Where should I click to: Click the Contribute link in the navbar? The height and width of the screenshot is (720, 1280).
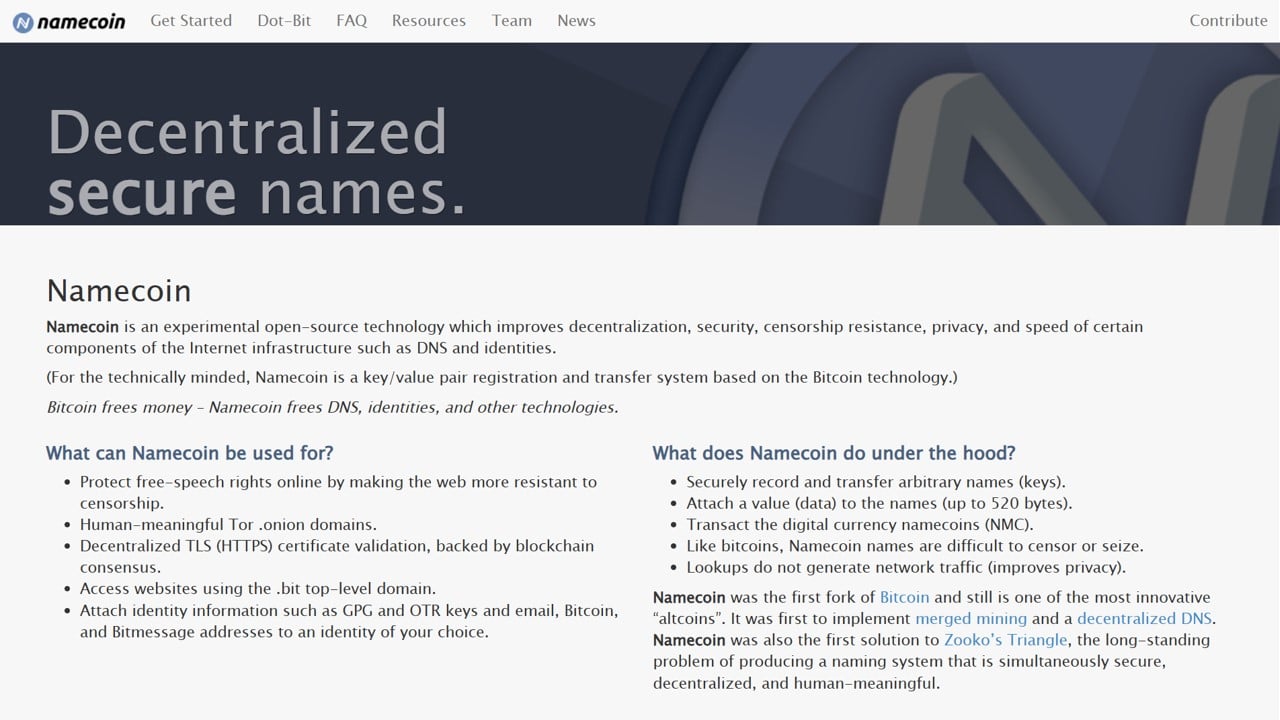tap(1228, 20)
